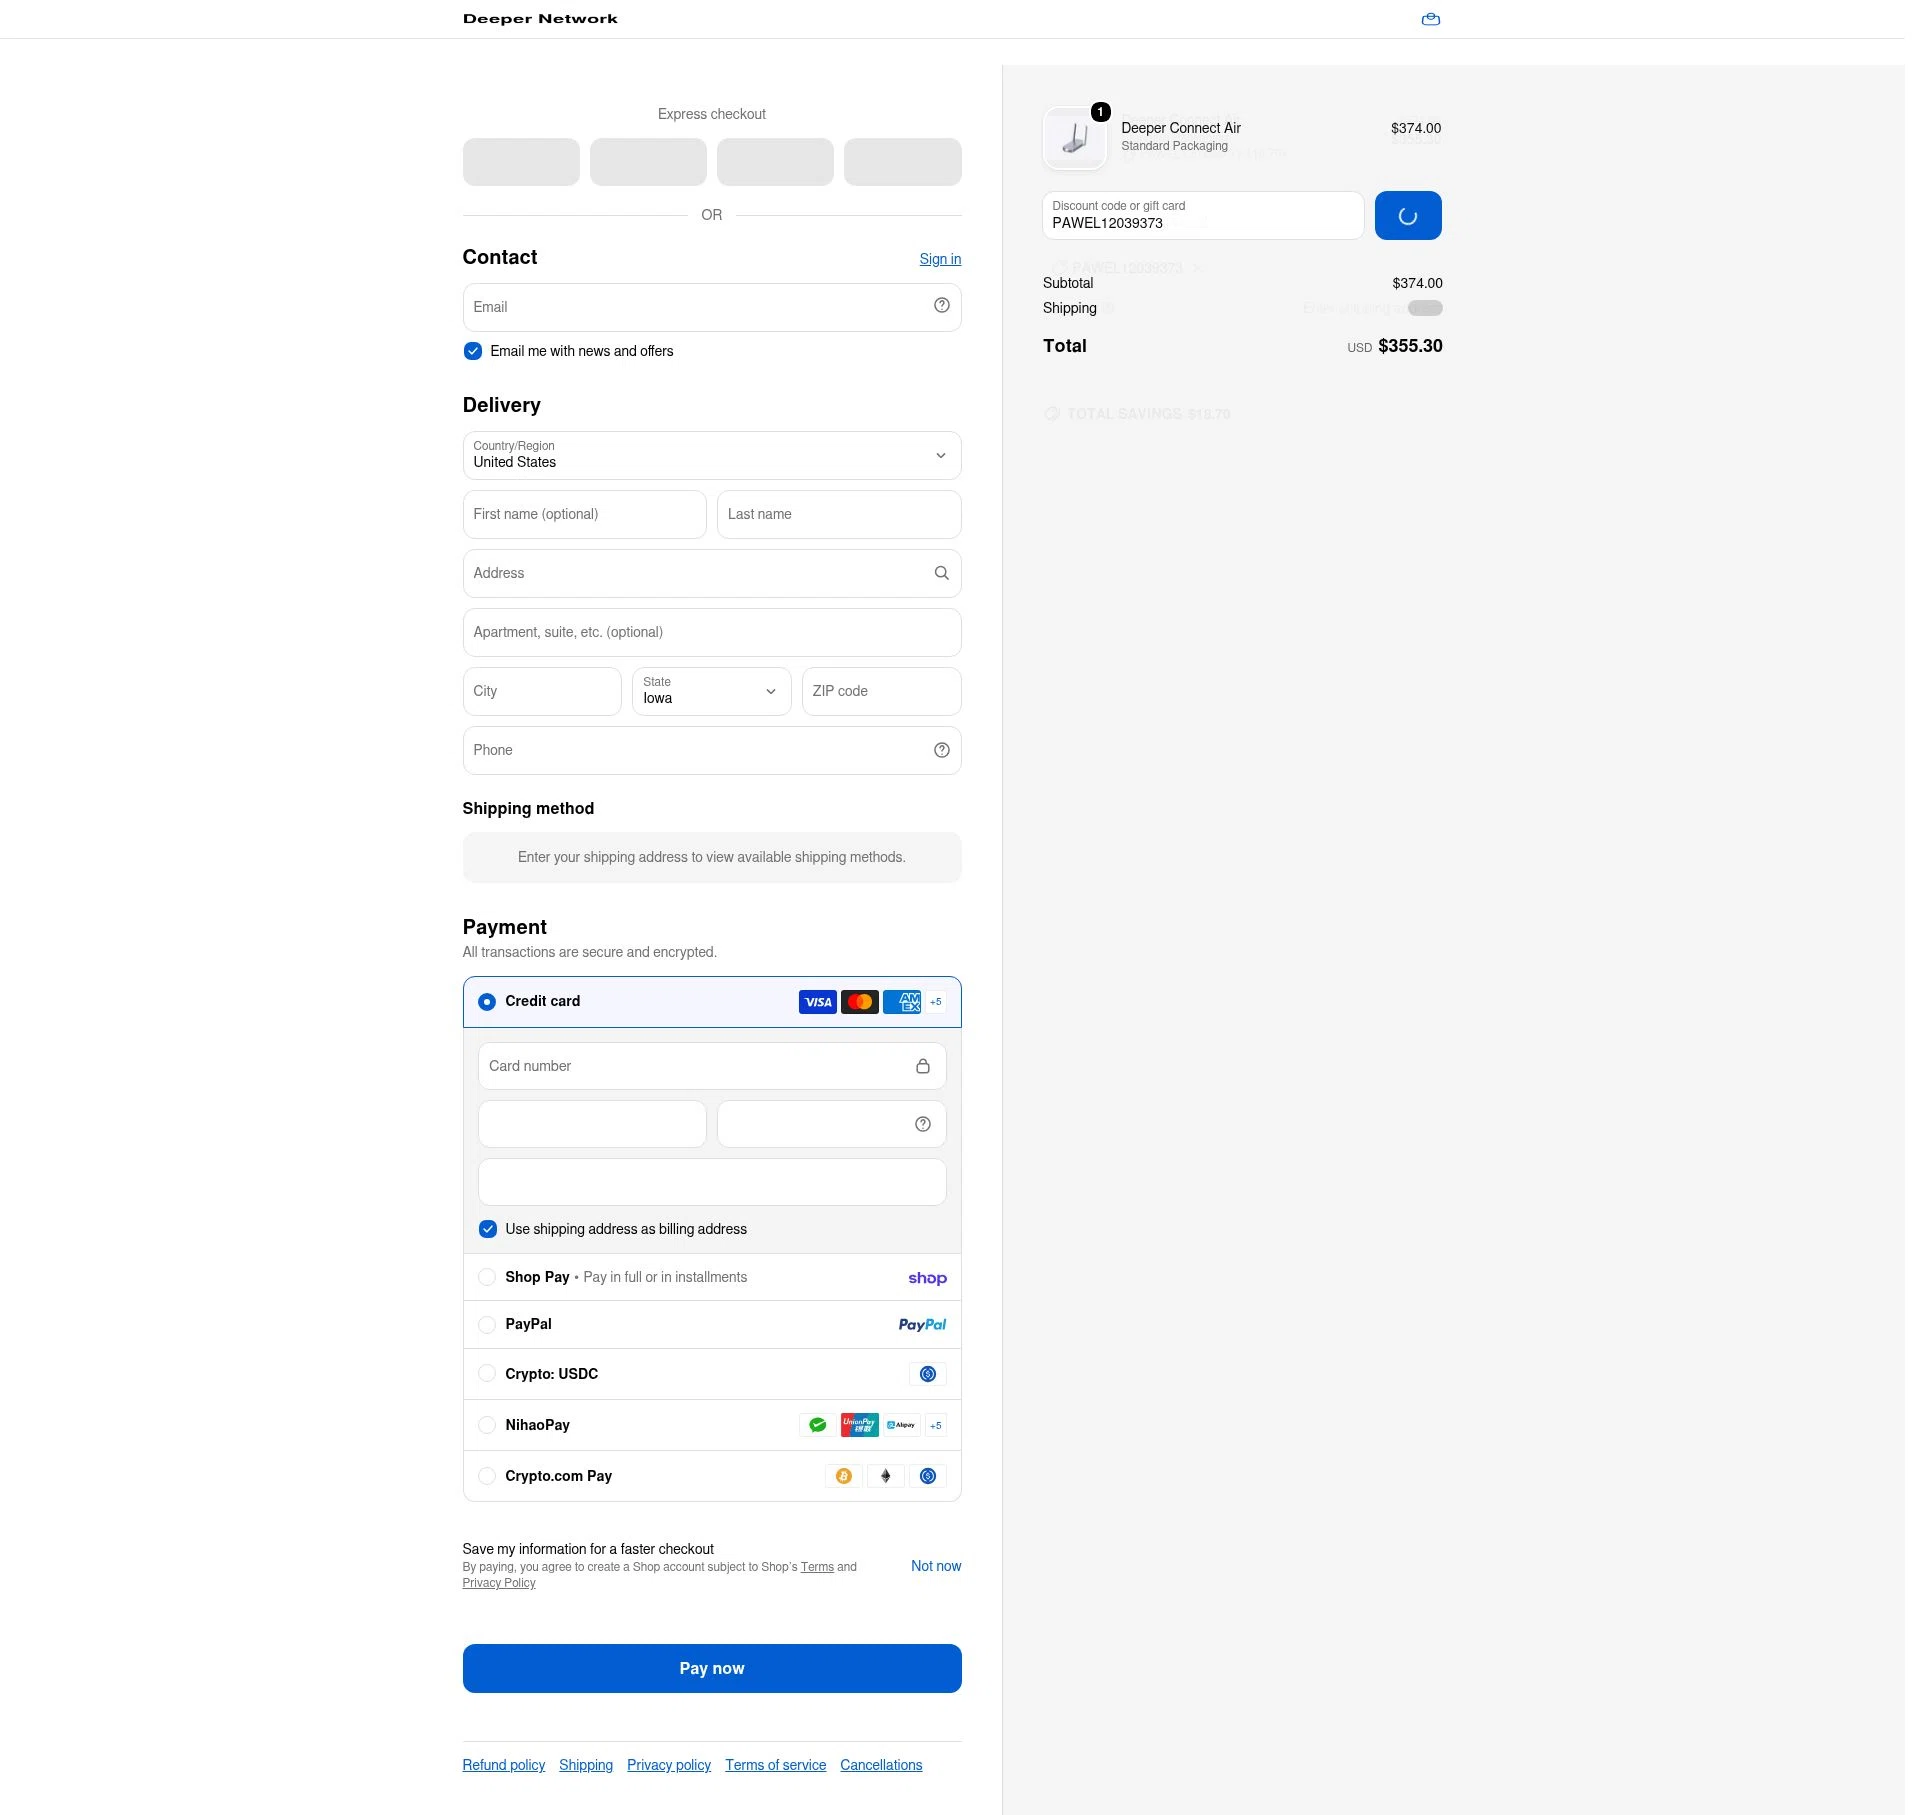
Task: Focus the ZIP code field
Action: coord(882,691)
